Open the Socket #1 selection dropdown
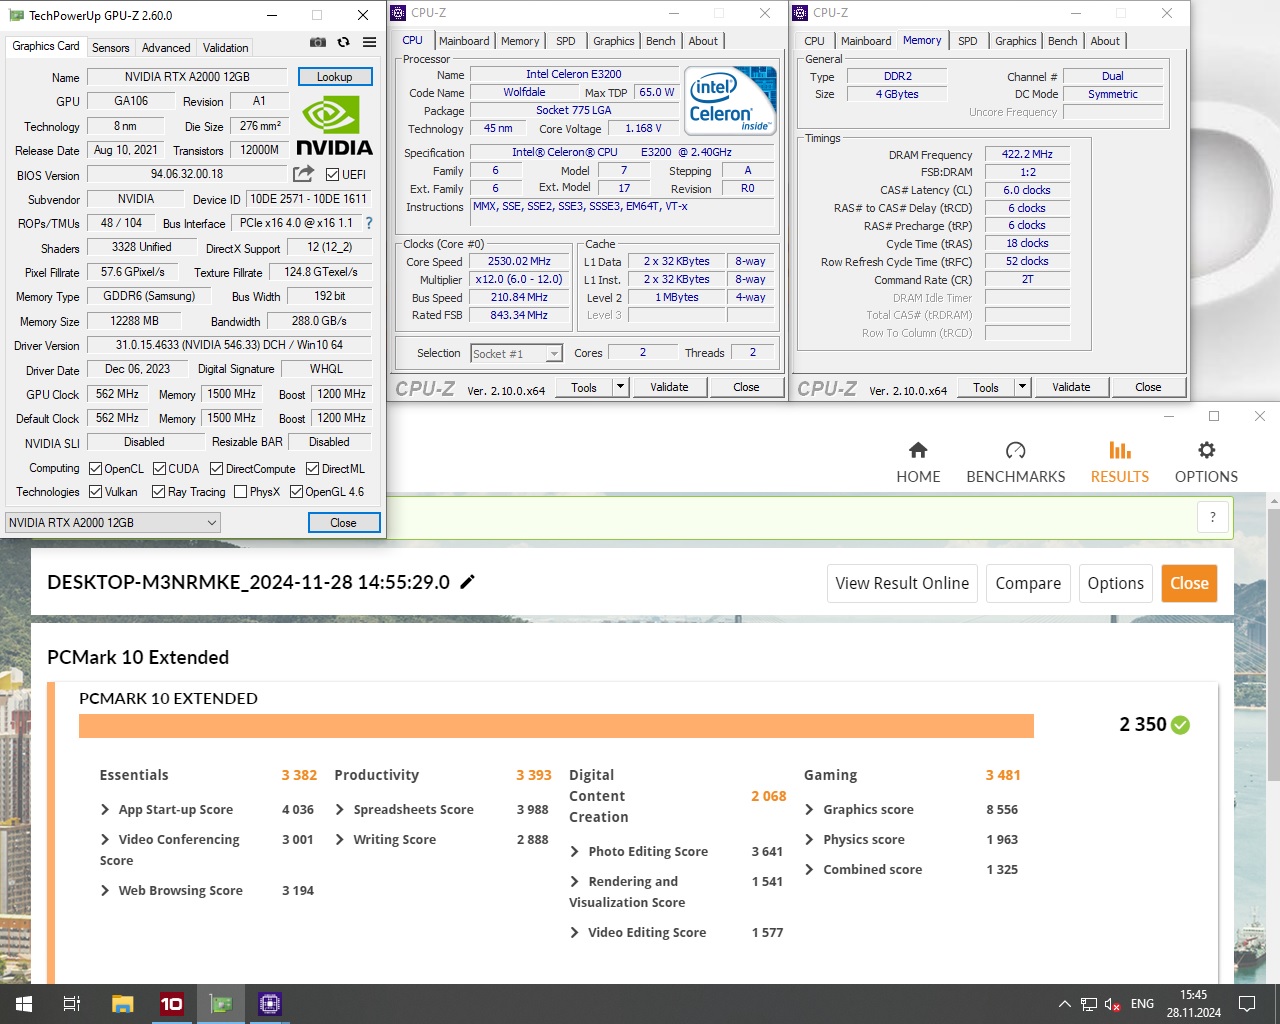Screen dimensions: 1280x1024 (x=516, y=353)
